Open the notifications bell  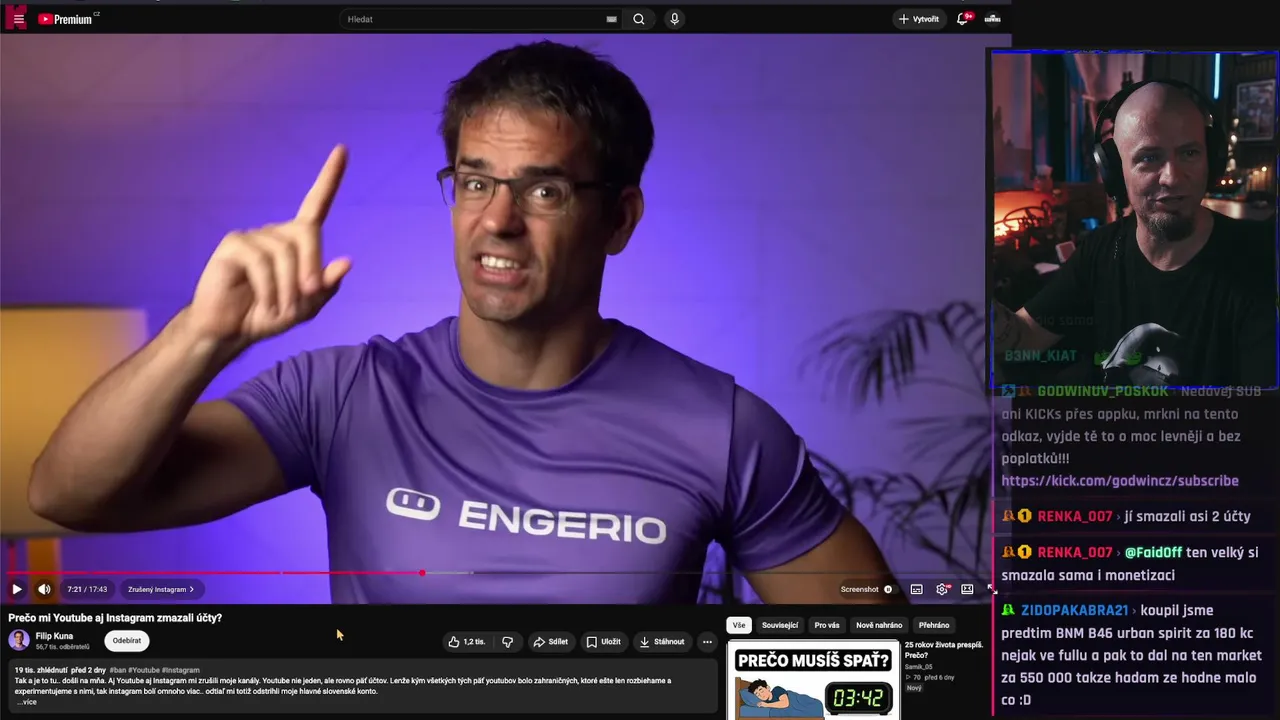pos(963,19)
